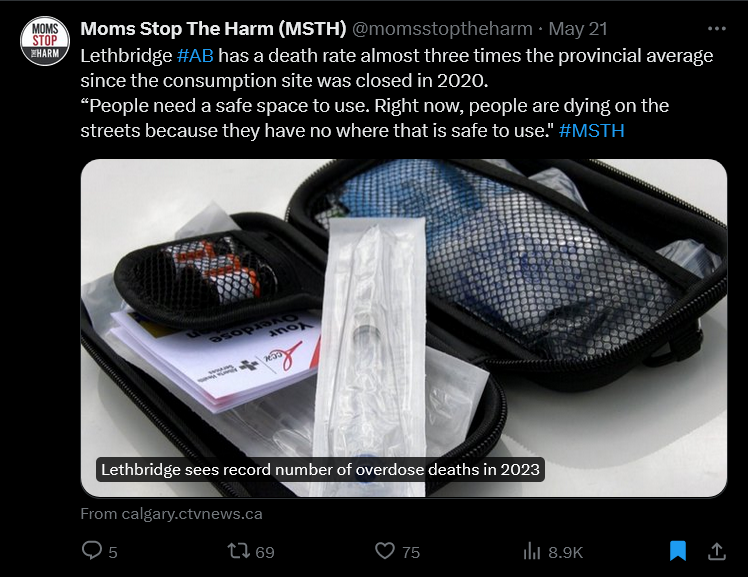
Task: Toggle the blue bookmark icon
Action: click(678, 551)
